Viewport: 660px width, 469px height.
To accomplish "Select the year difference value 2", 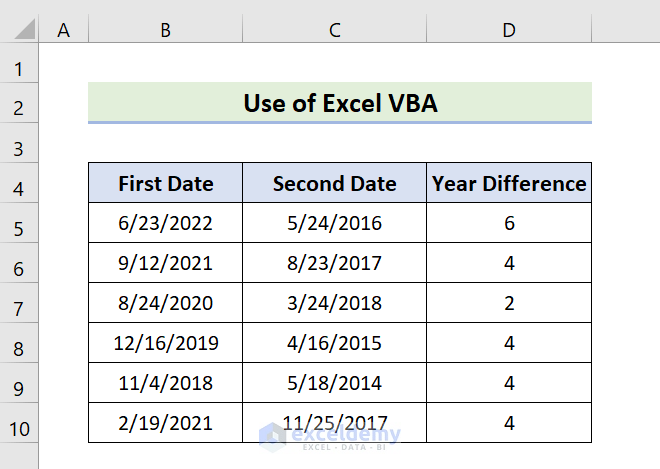I will [x=509, y=303].
